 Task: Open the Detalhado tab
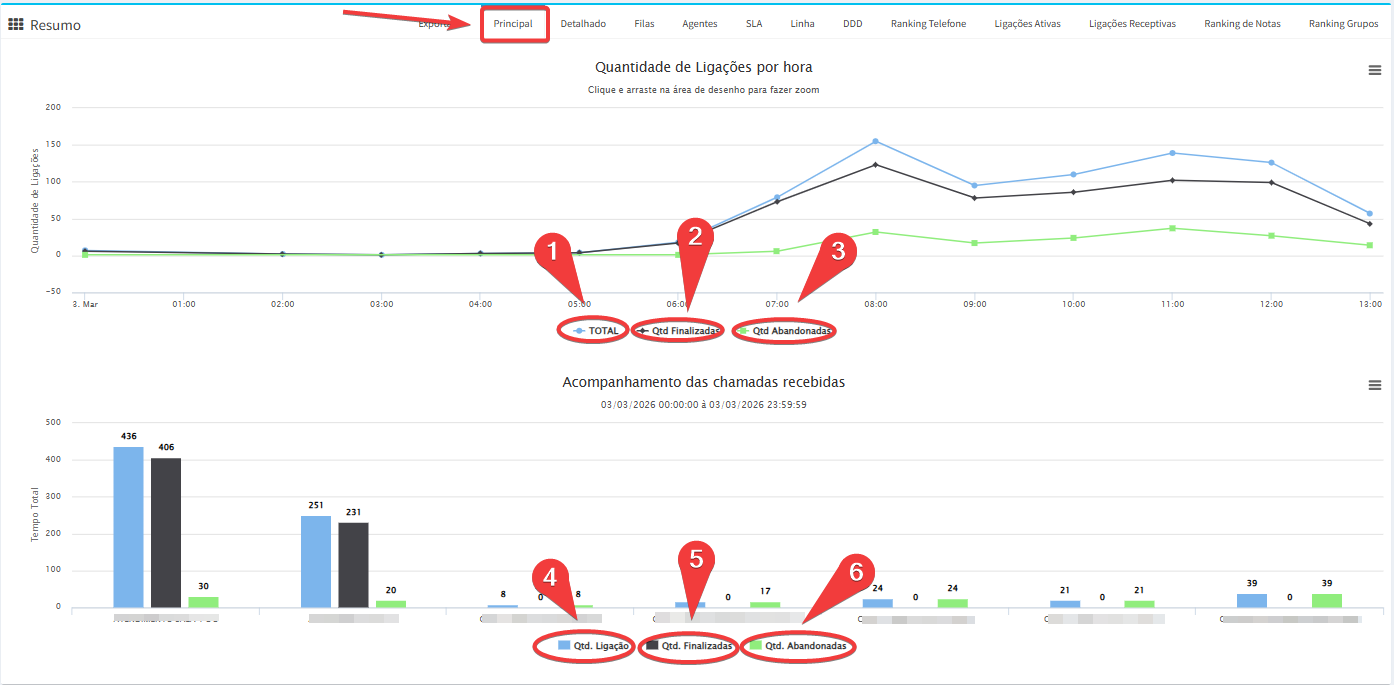click(583, 24)
